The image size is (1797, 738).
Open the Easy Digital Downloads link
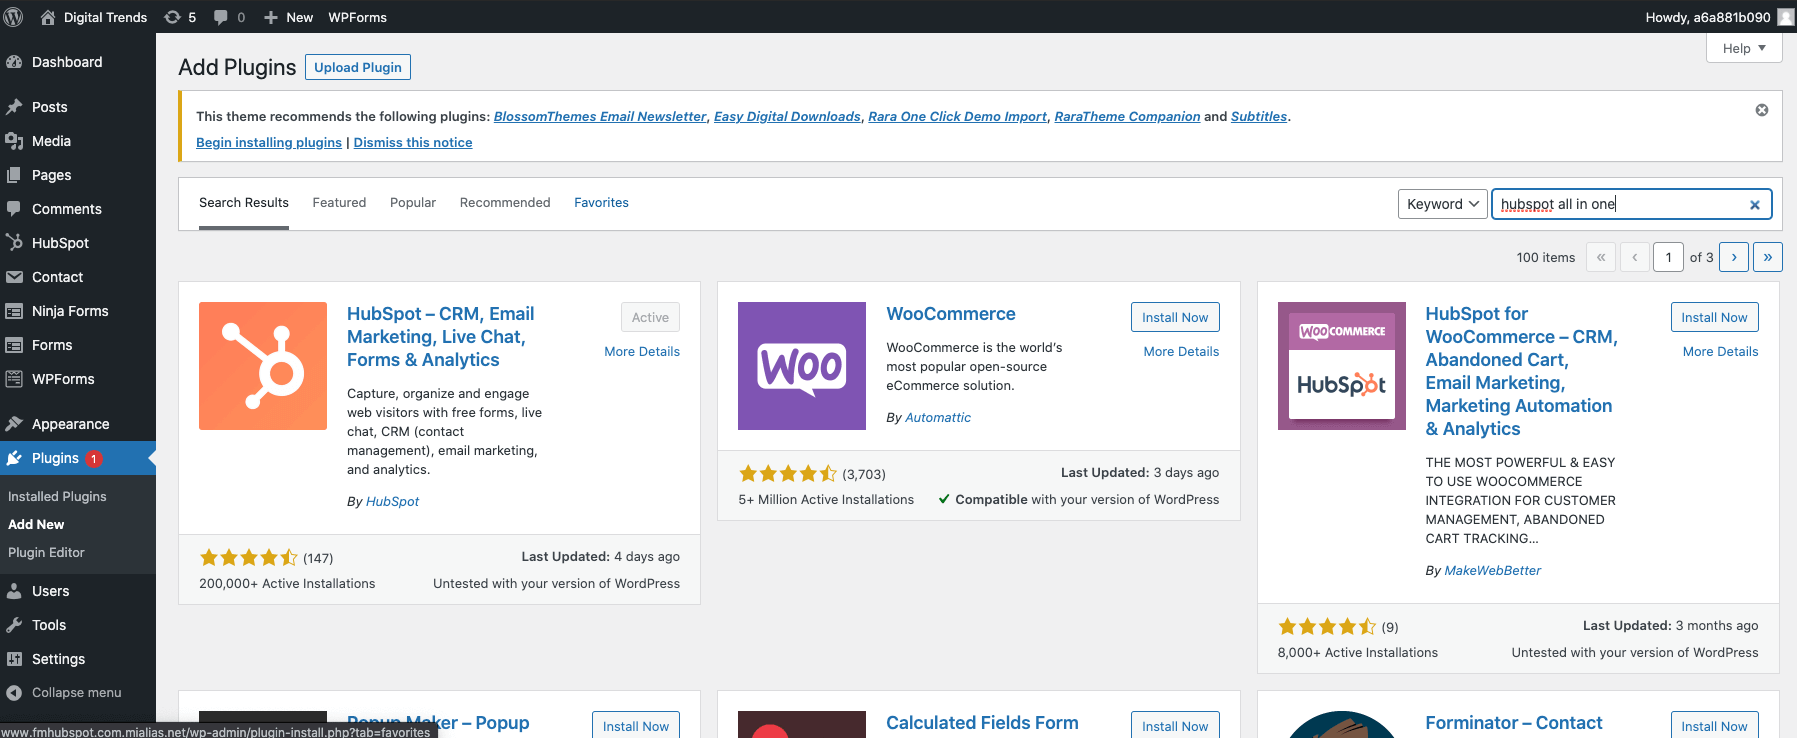787,117
